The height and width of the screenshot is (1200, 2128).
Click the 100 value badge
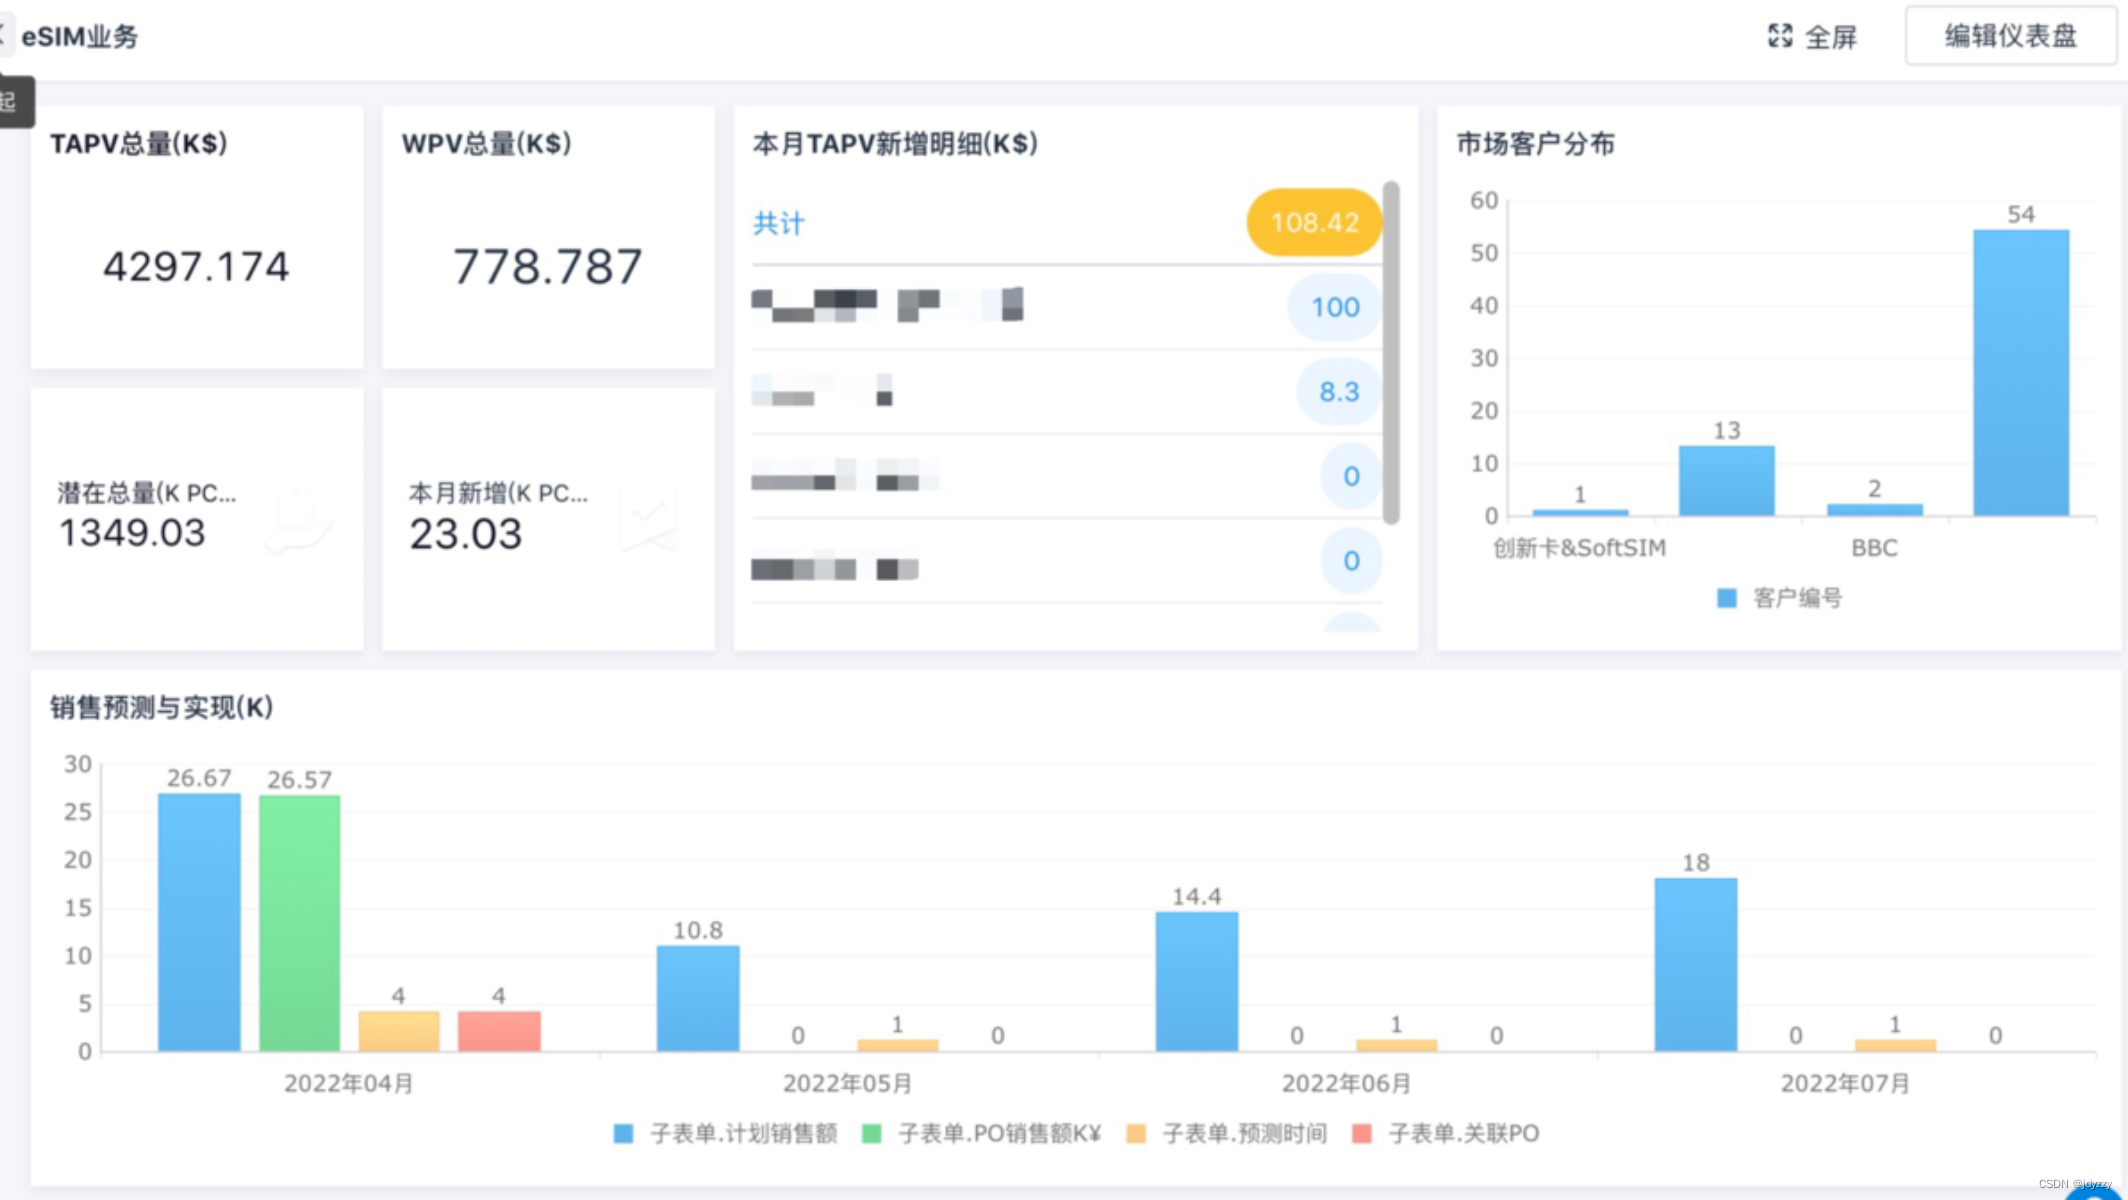(1335, 307)
